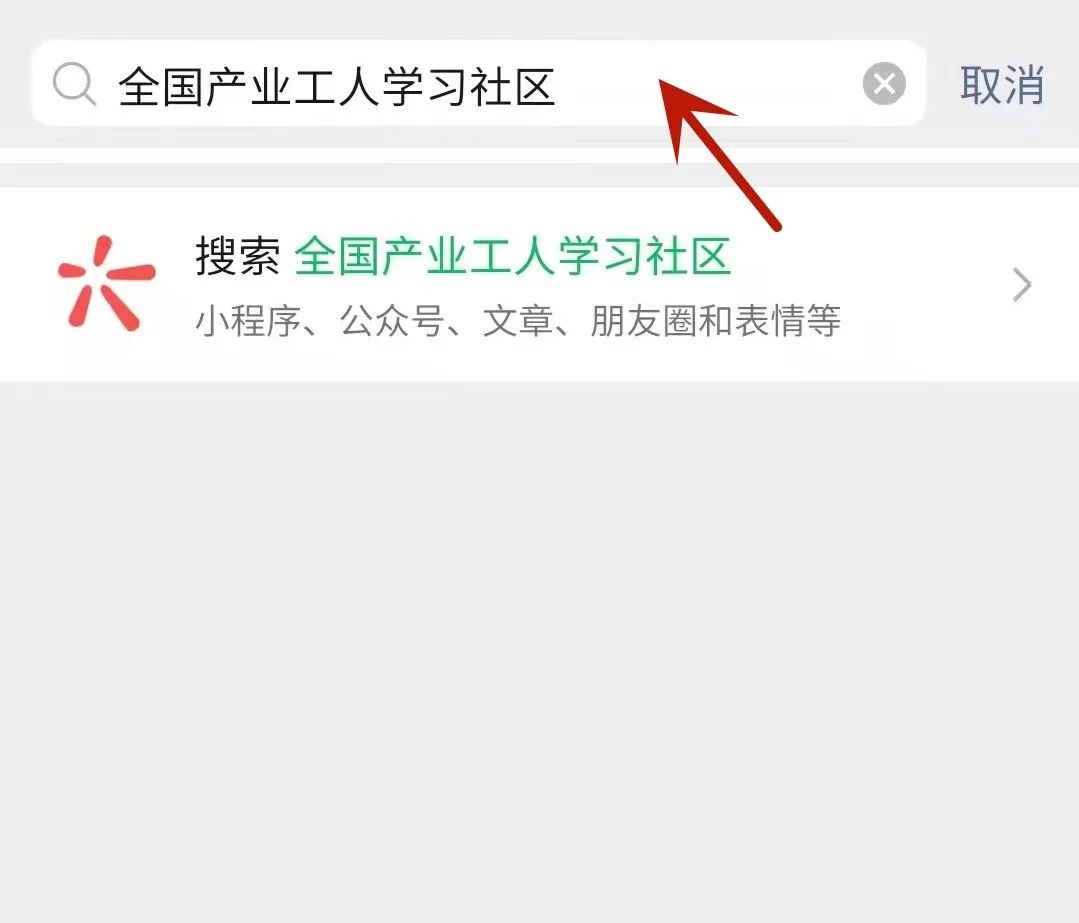The image size is (1079, 923).
Task: Click the green 全国产业工人学习社区 keyword text
Action: (513, 256)
